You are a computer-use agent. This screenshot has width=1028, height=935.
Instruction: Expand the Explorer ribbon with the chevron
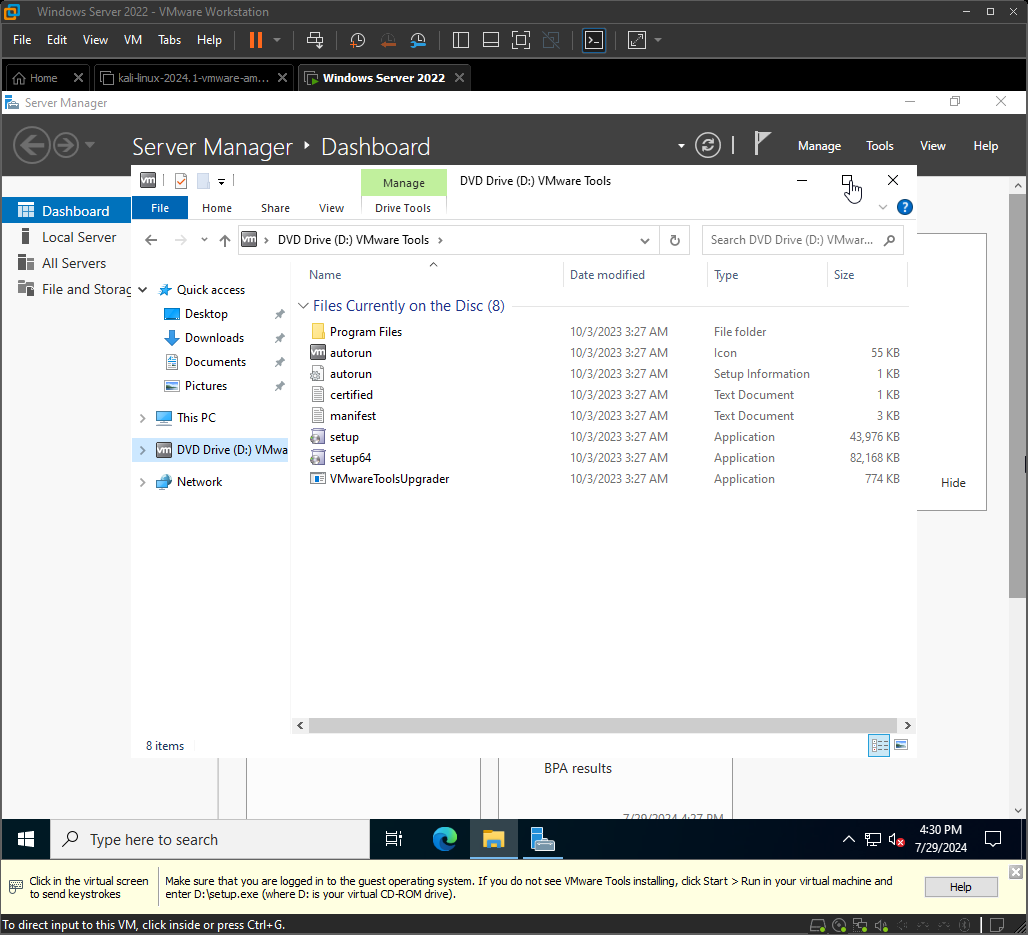pyautogui.click(x=883, y=207)
